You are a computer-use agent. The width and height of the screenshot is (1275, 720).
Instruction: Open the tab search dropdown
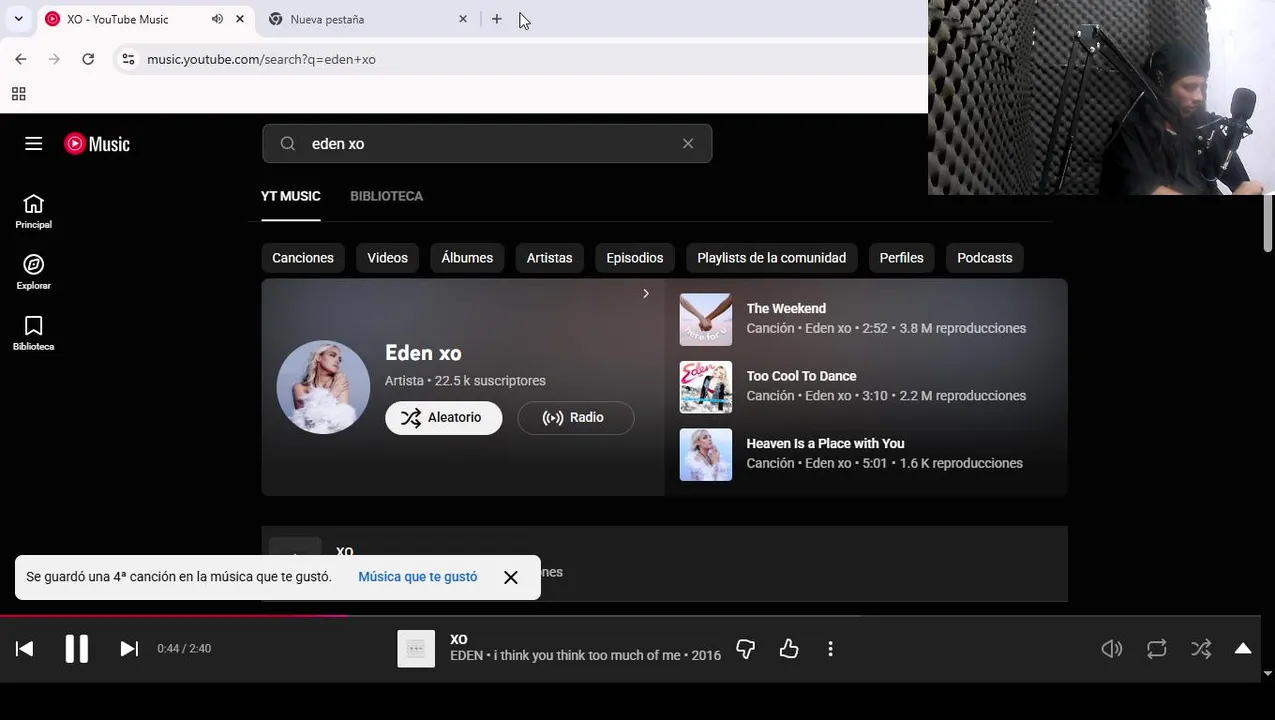[18, 19]
